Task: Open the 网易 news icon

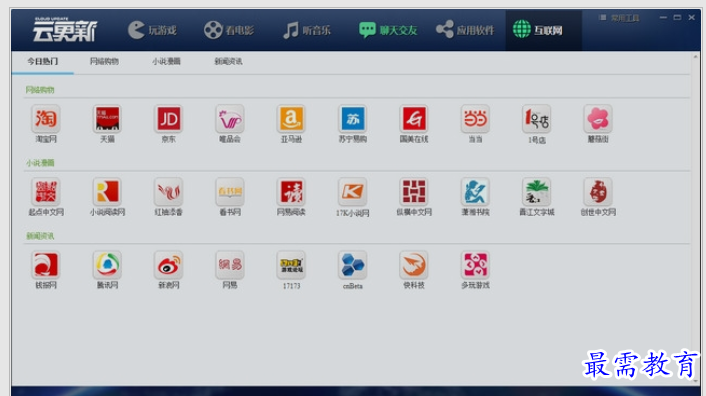Action: pyautogui.click(x=230, y=265)
